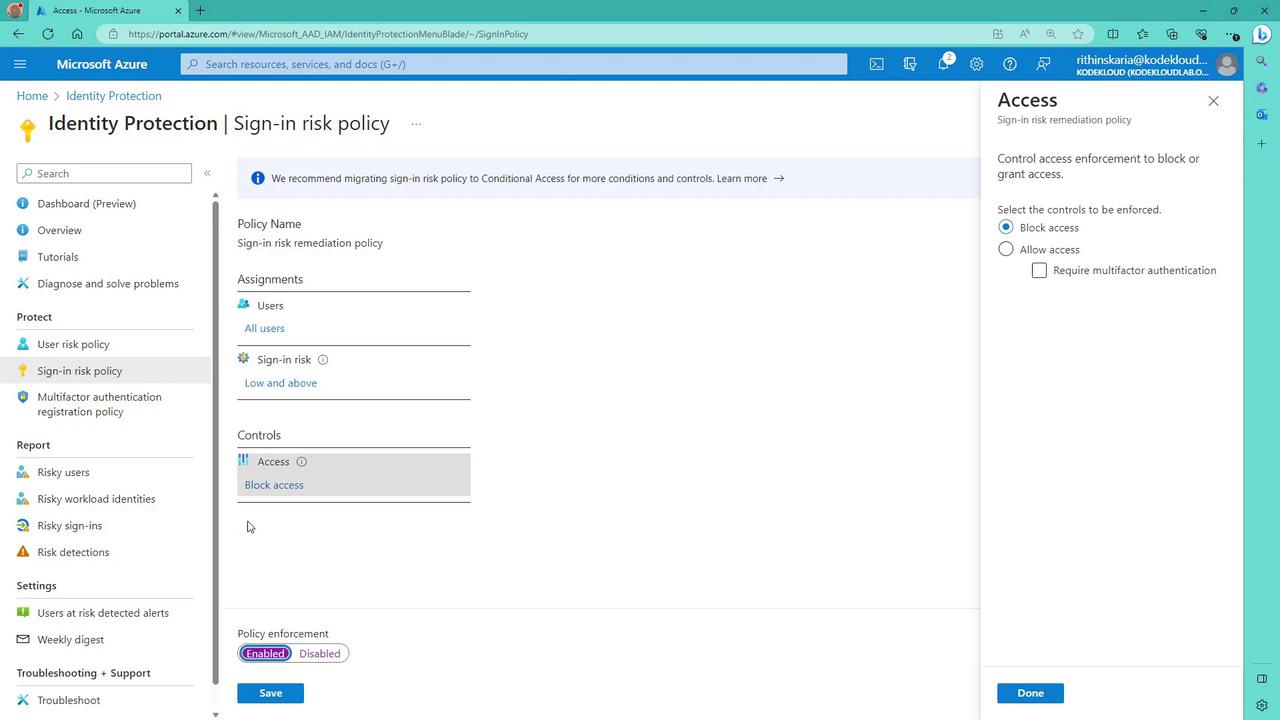Click the sidebar menu Search box
The image size is (1280, 720).
104,174
